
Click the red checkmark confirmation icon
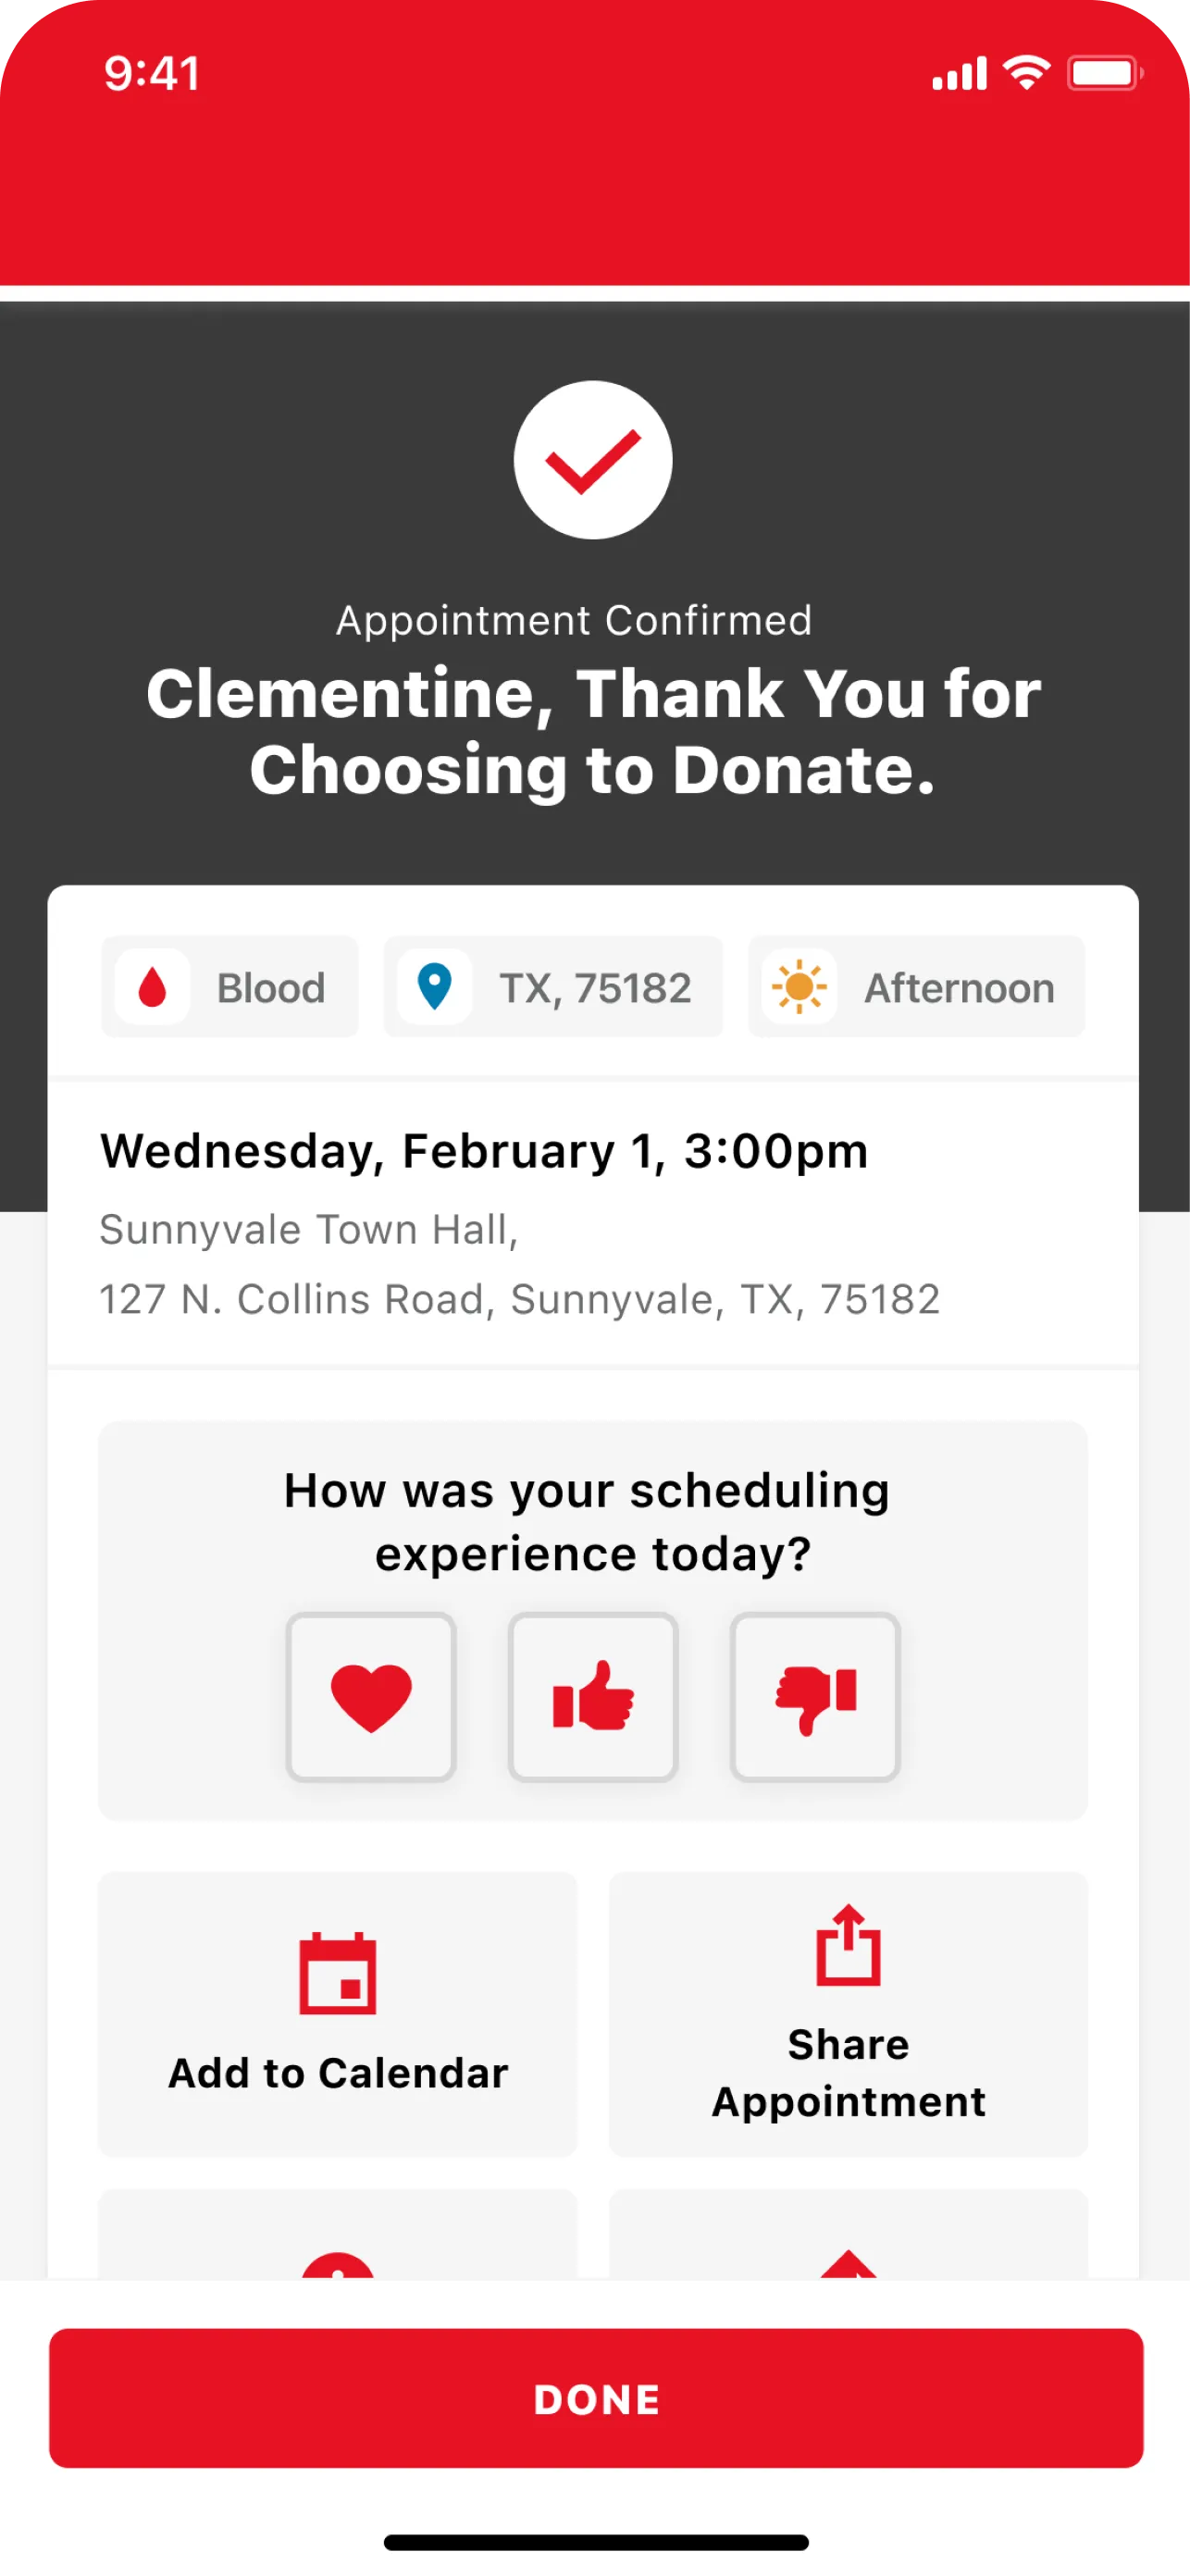click(x=593, y=460)
